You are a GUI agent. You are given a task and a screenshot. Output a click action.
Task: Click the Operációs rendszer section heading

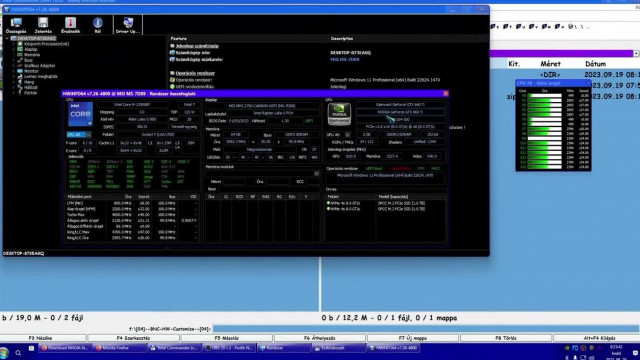tap(195, 73)
